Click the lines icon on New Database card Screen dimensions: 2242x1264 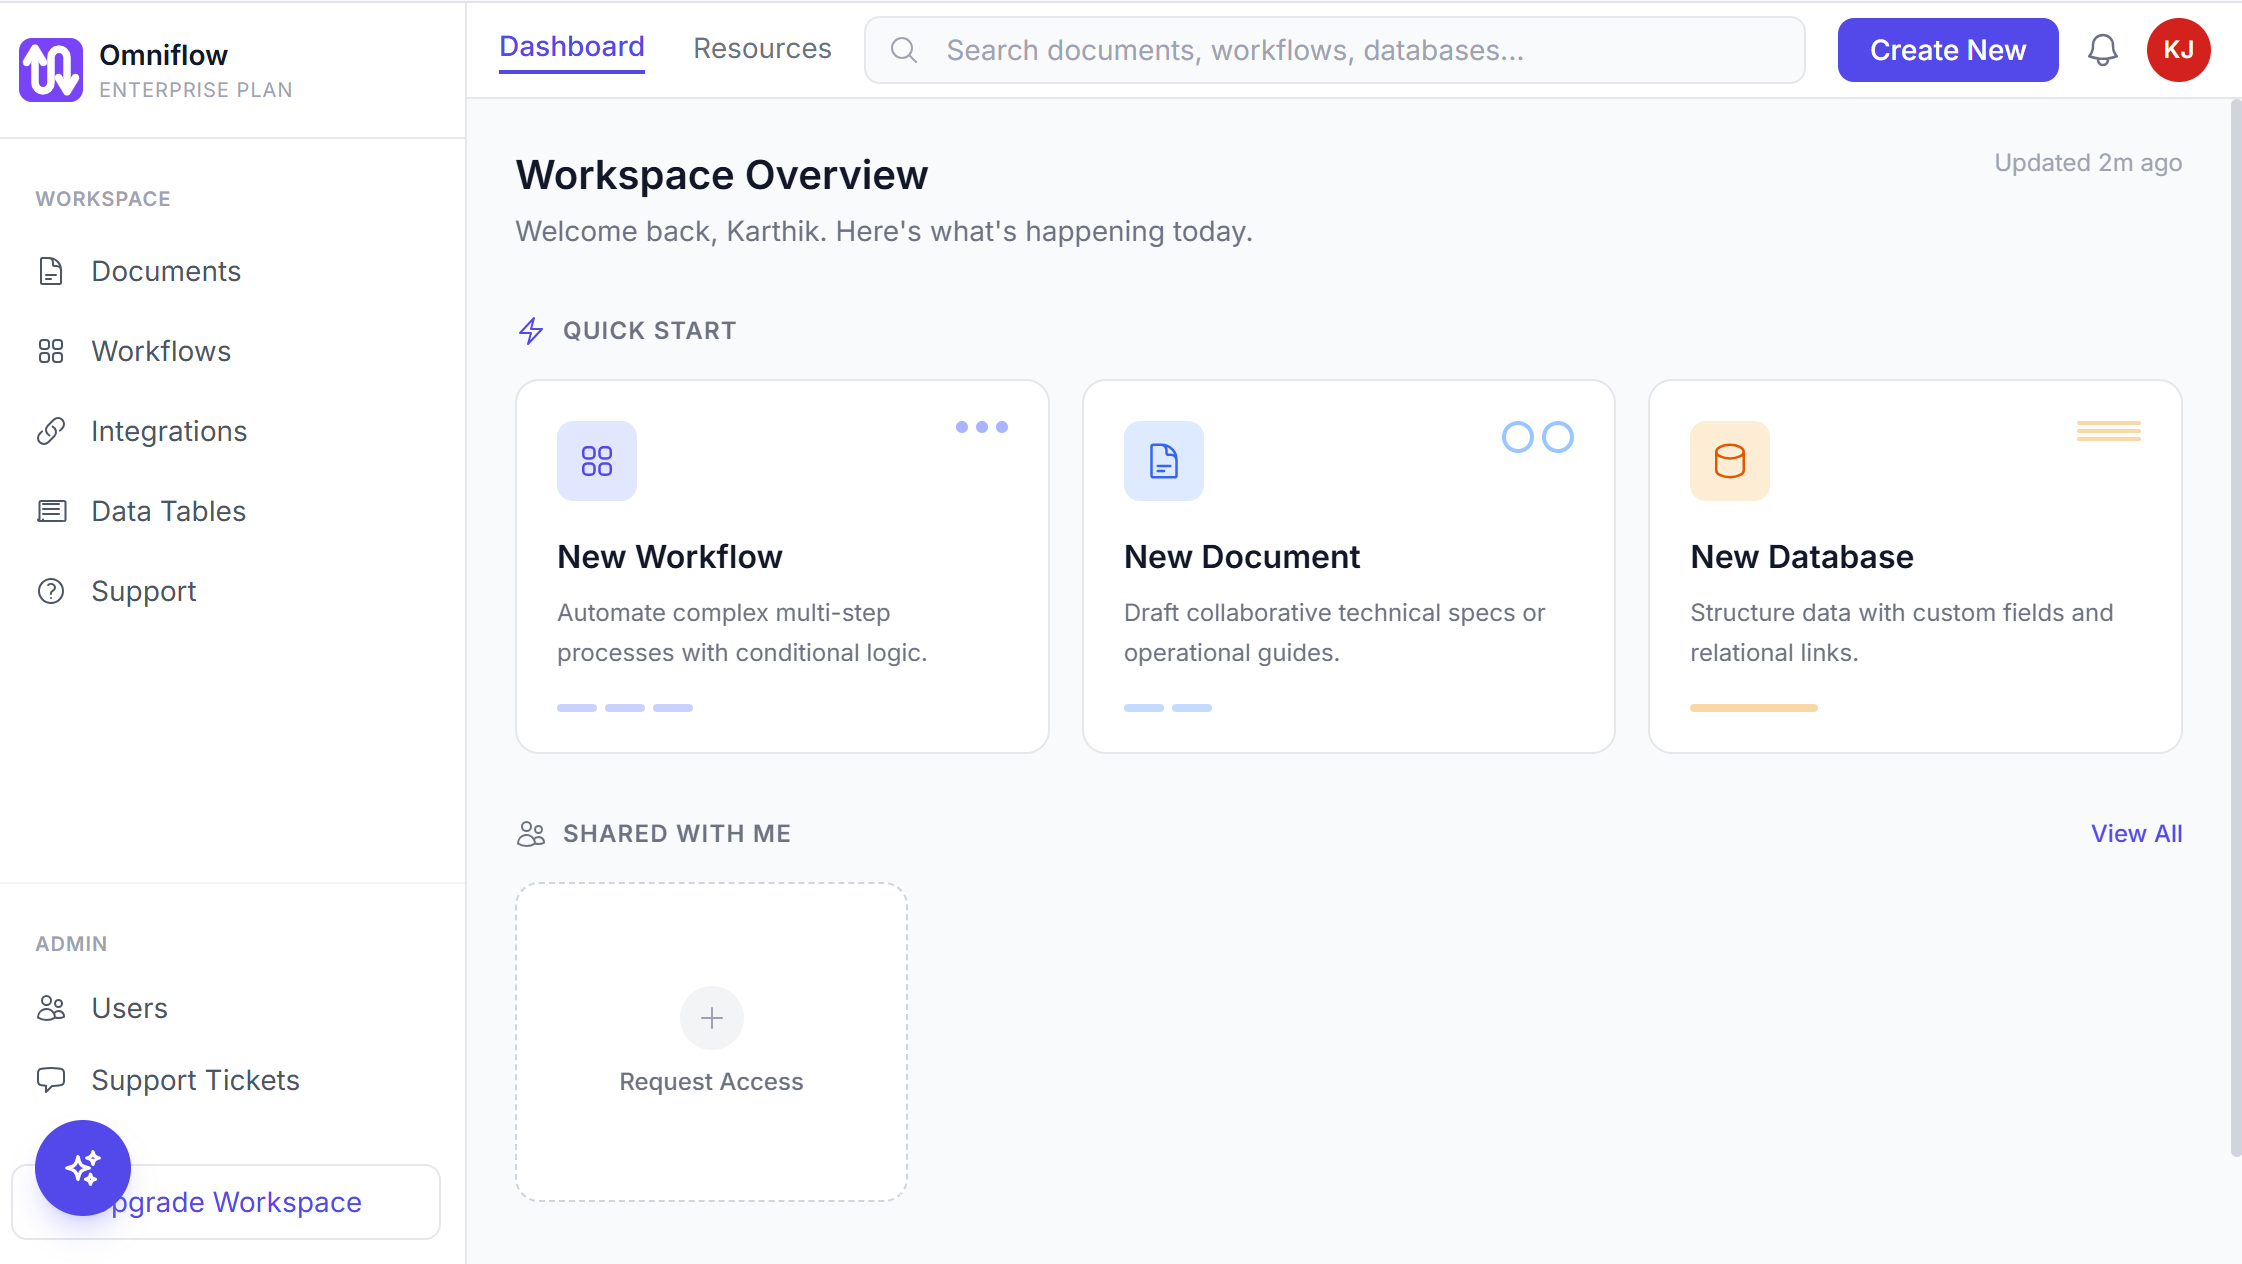2109,431
